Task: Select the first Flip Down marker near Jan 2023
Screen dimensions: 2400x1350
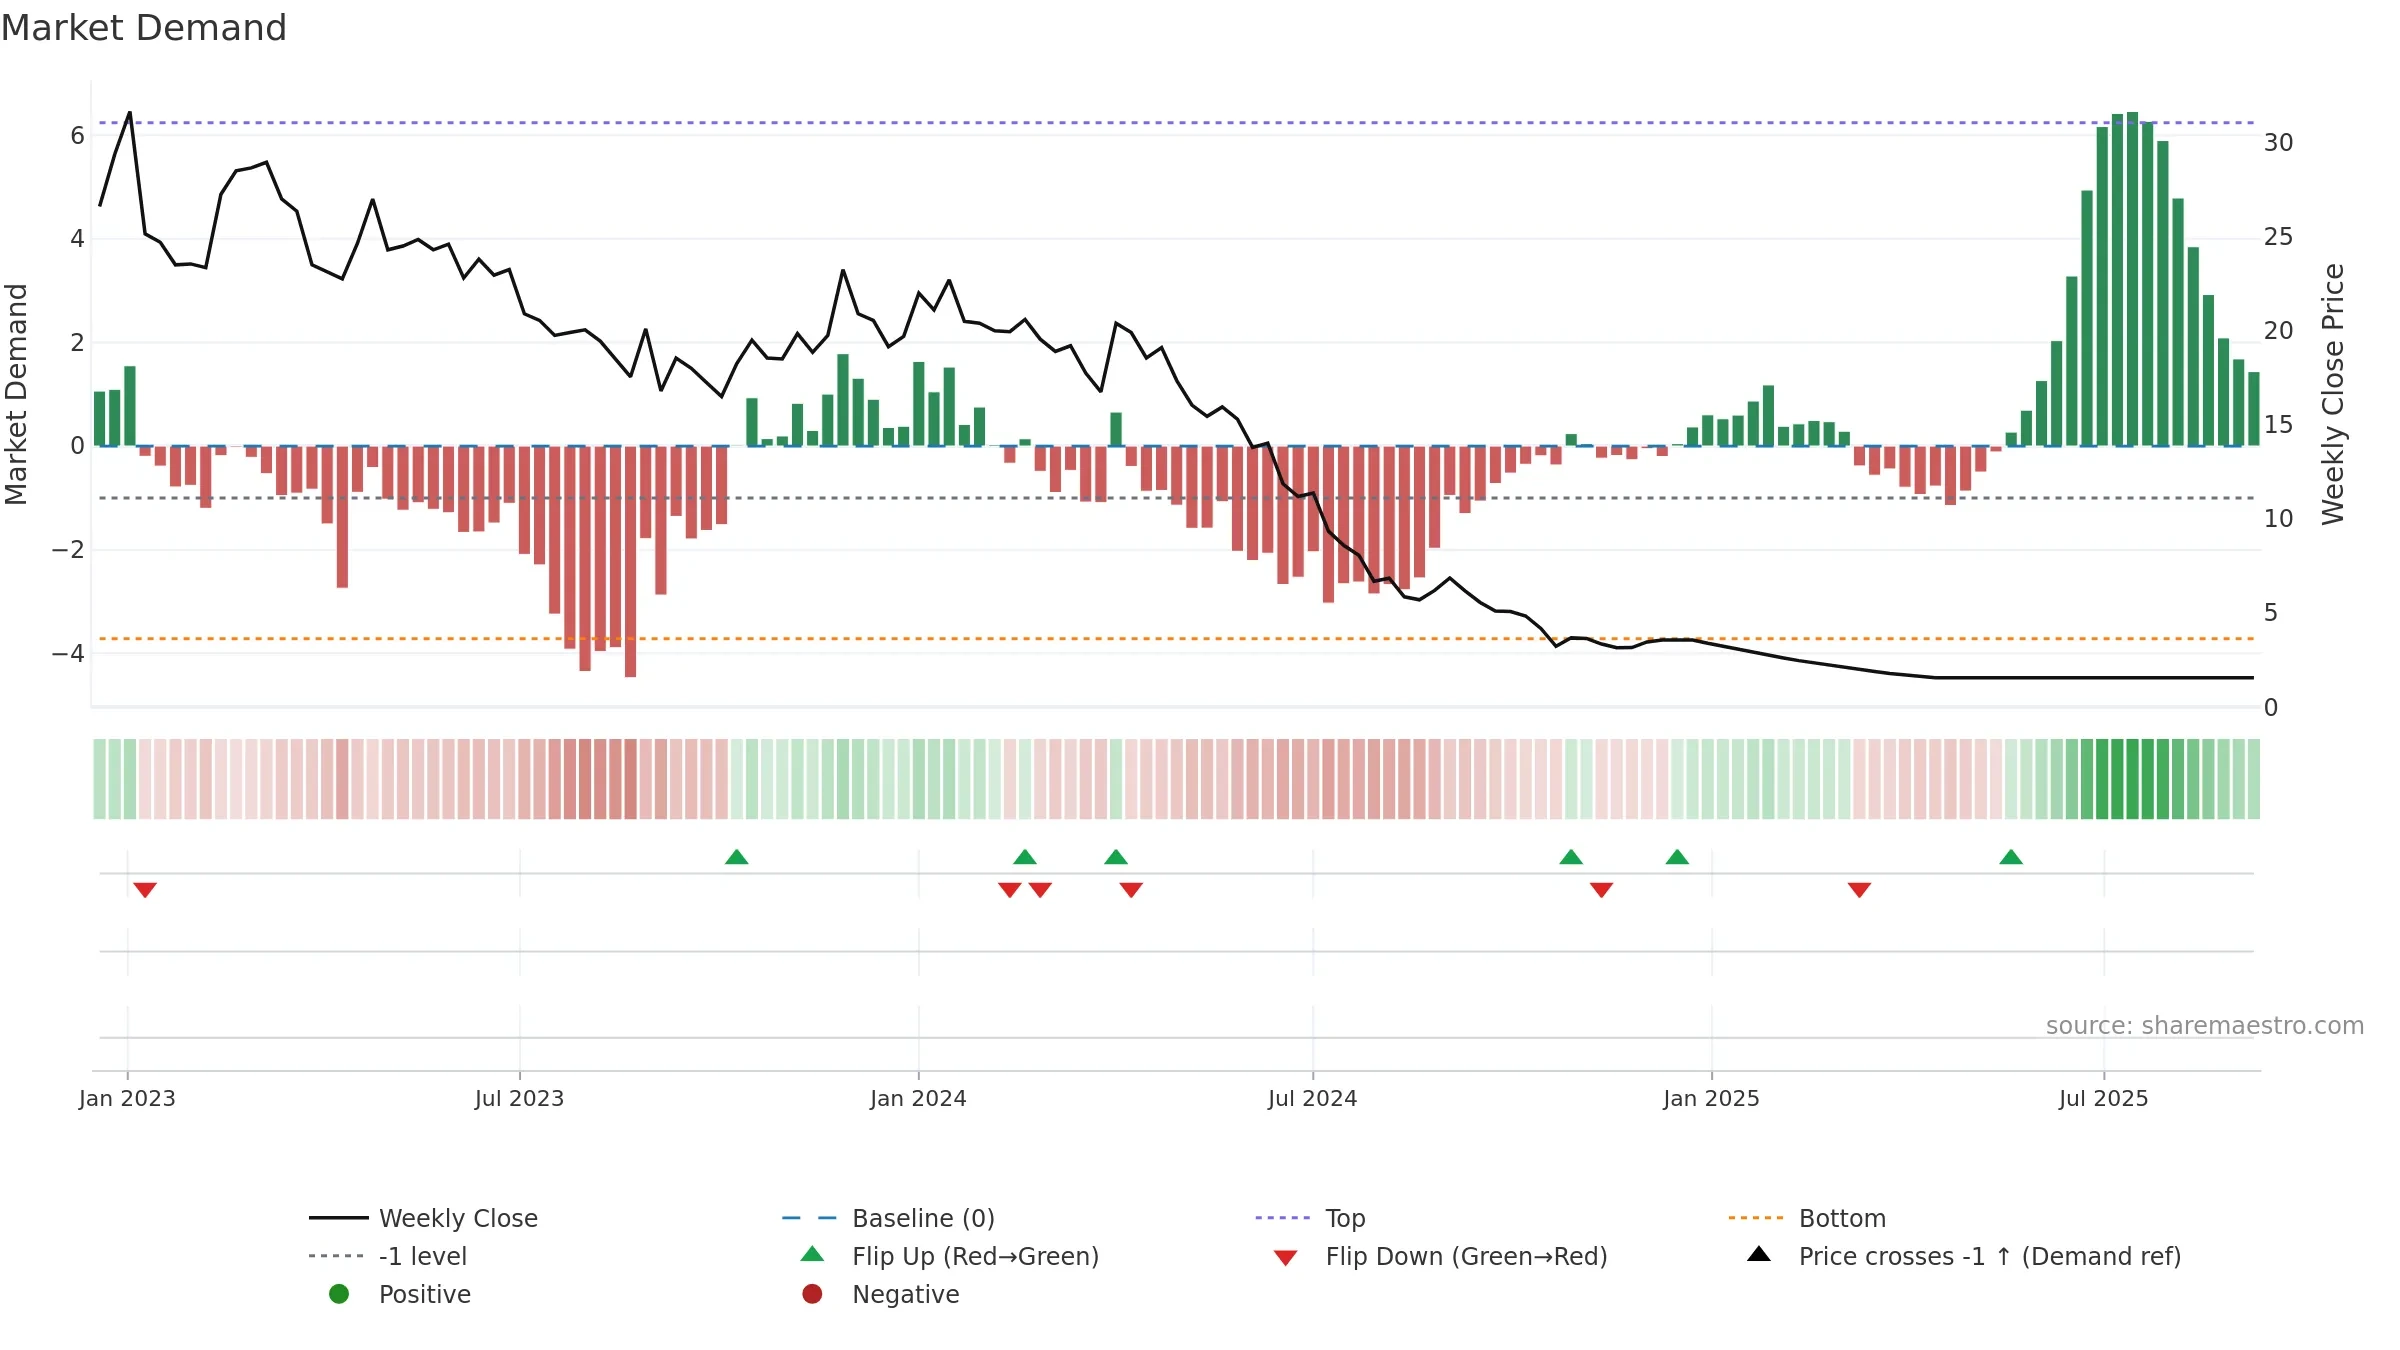Action: pyautogui.click(x=145, y=890)
